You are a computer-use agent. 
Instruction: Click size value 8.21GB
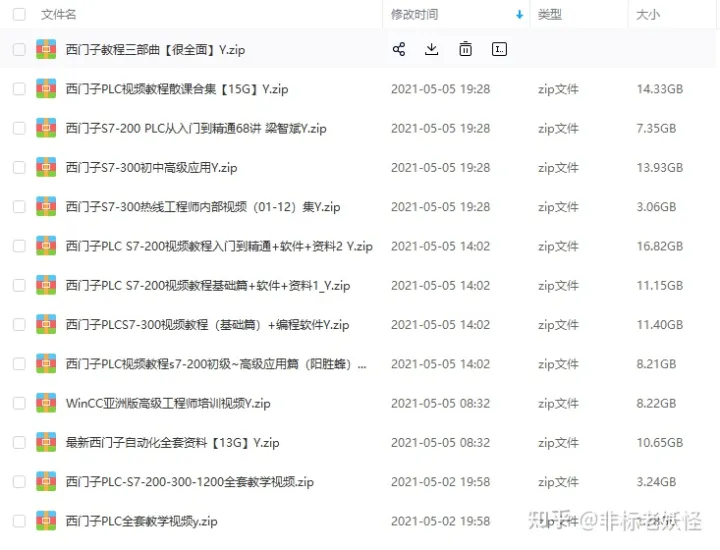[x=656, y=364]
